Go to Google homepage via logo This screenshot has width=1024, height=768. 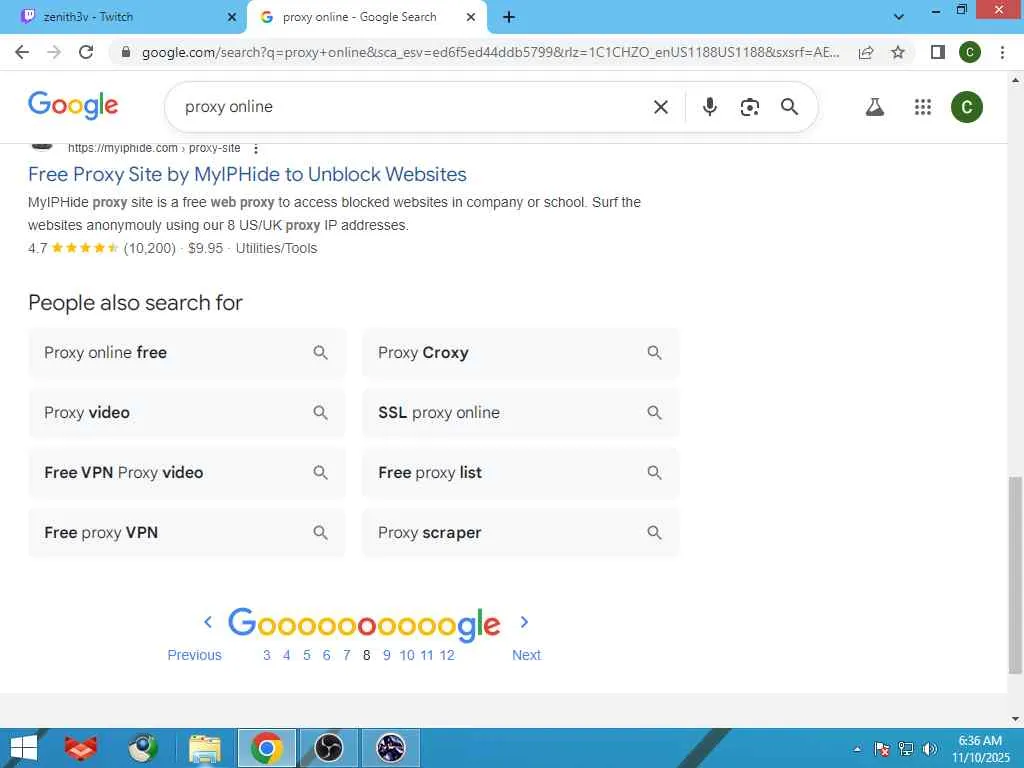(x=73, y=105)
